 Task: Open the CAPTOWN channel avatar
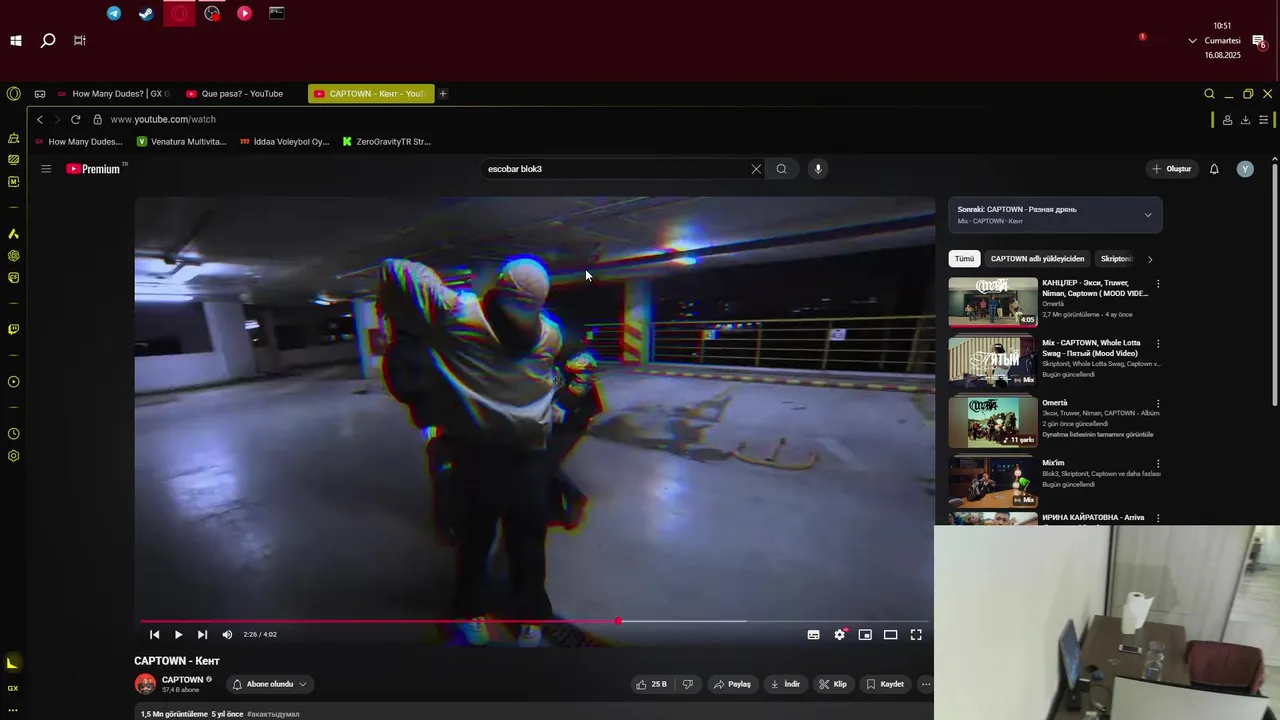[x=145, y=684]
